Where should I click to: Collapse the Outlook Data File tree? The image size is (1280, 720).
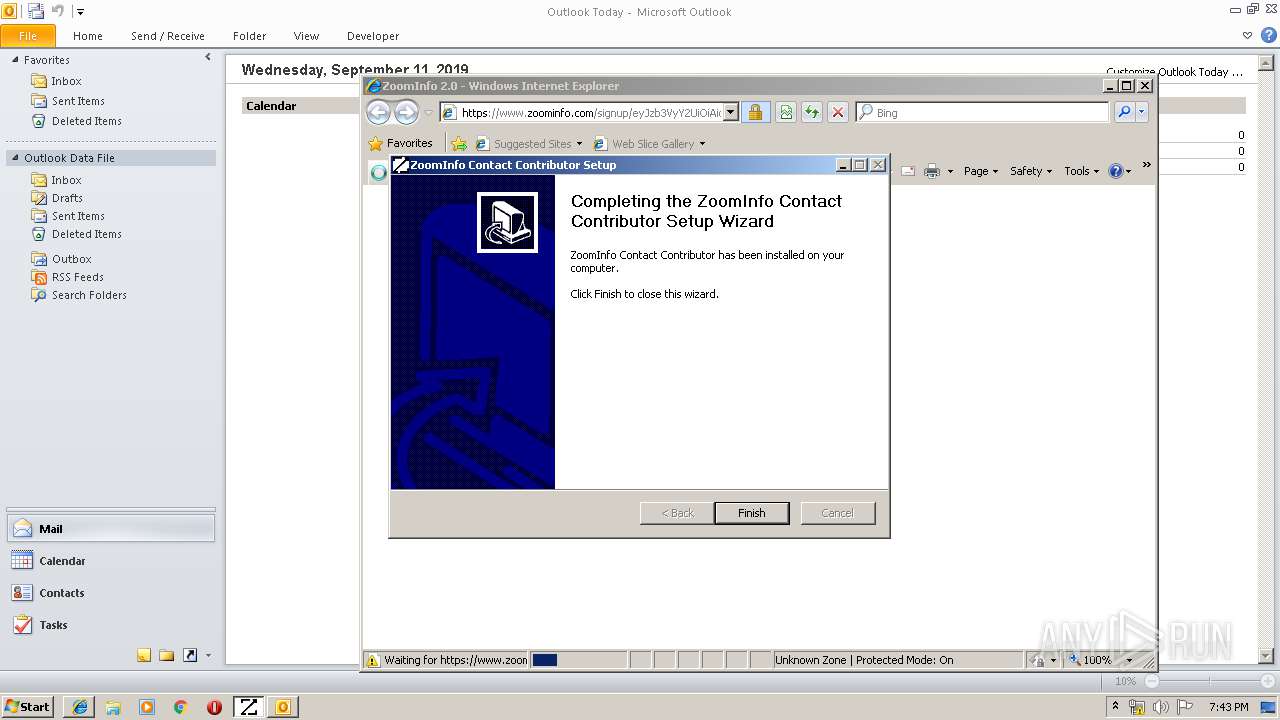[15, 158]
